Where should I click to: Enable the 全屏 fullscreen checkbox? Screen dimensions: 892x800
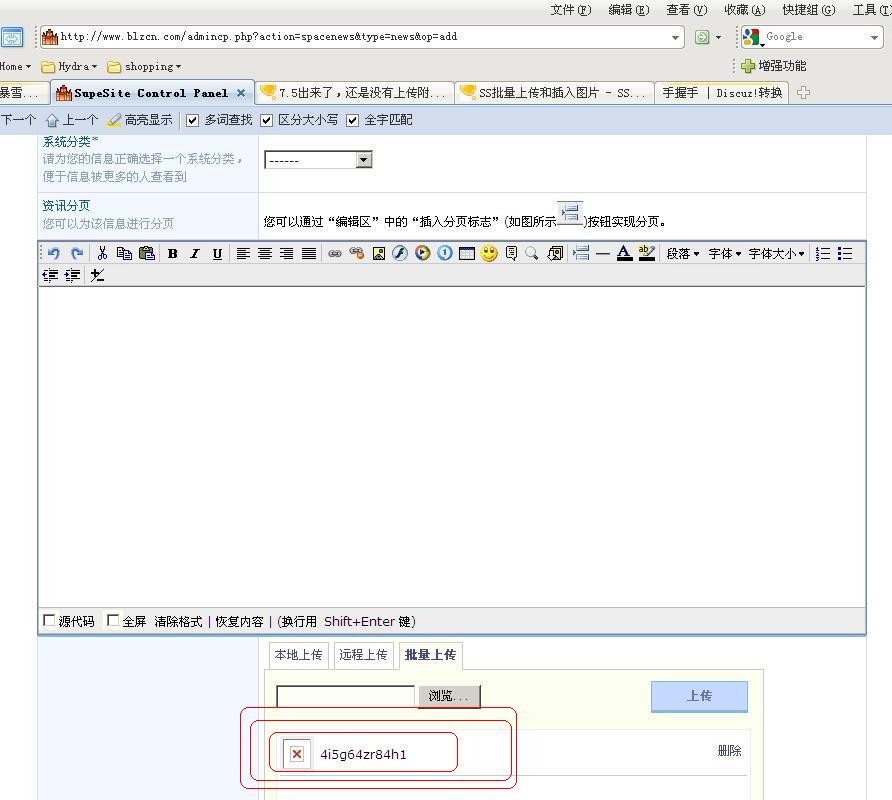113,620
